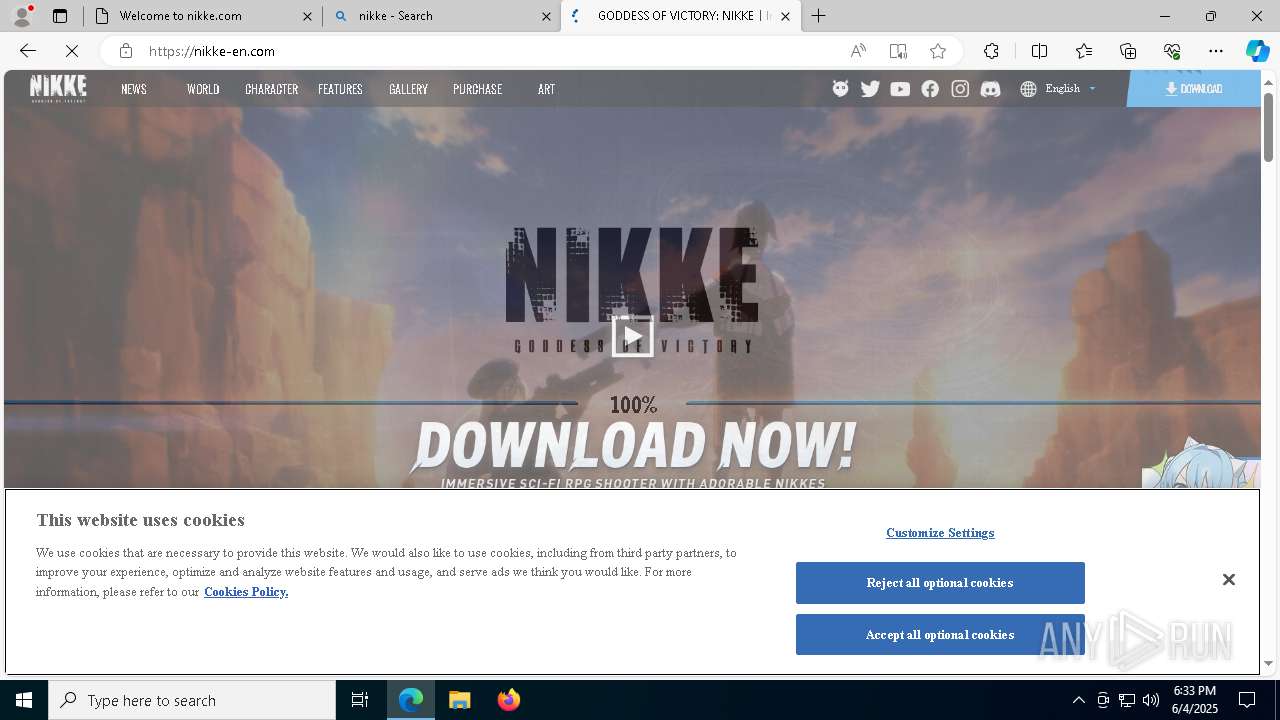Open volume control in tray

(x=1151, y=700)
